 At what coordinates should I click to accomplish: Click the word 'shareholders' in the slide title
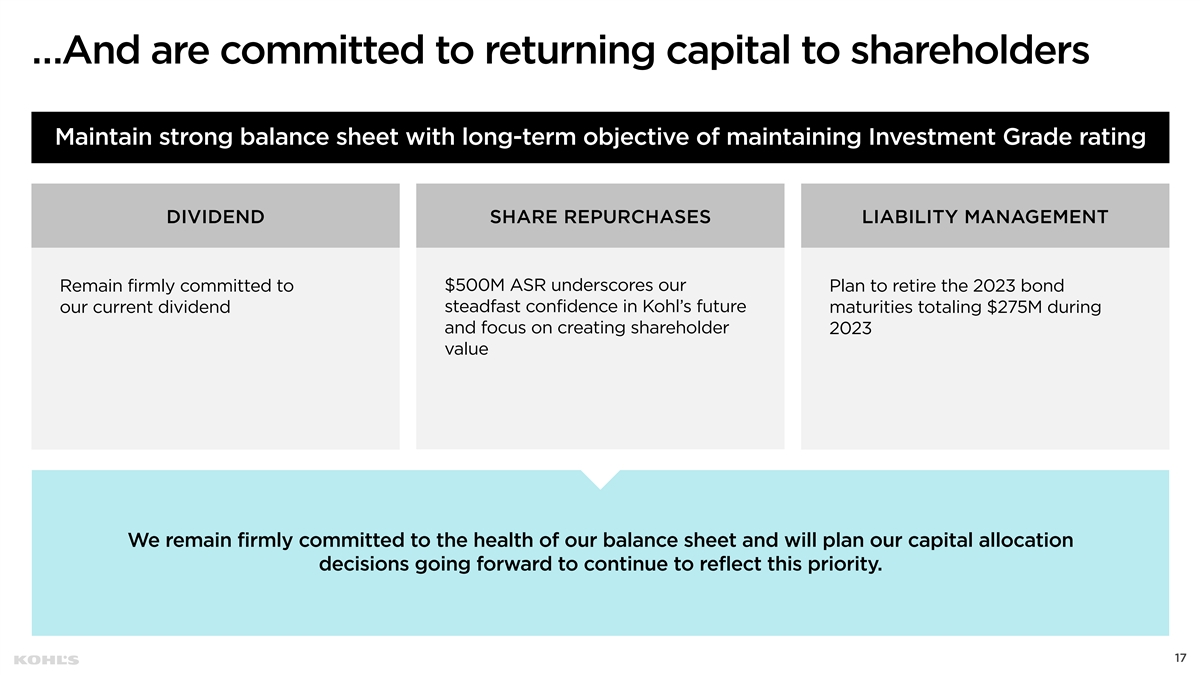(x=970, y=51)
